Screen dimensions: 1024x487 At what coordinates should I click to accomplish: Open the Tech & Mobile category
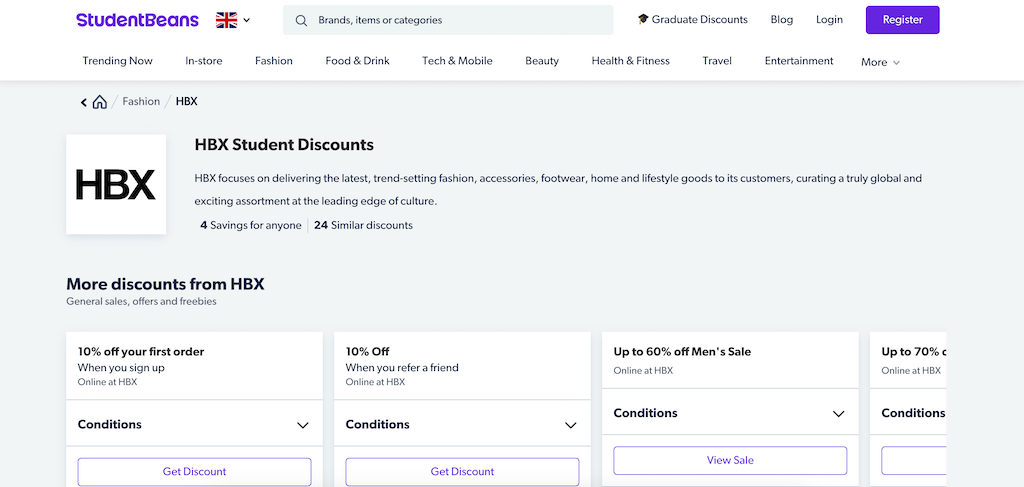tap(457, 61)
